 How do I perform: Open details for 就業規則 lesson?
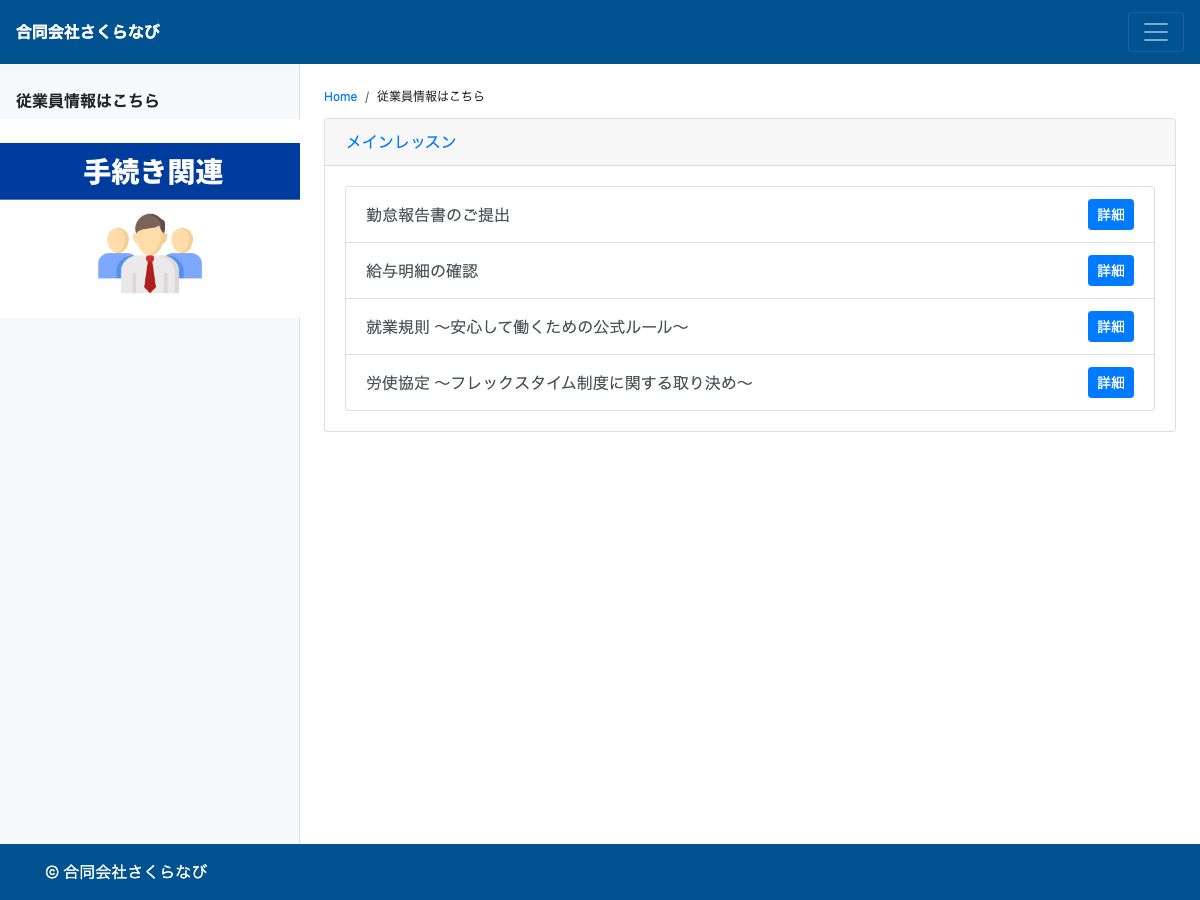coord(1110,326)
